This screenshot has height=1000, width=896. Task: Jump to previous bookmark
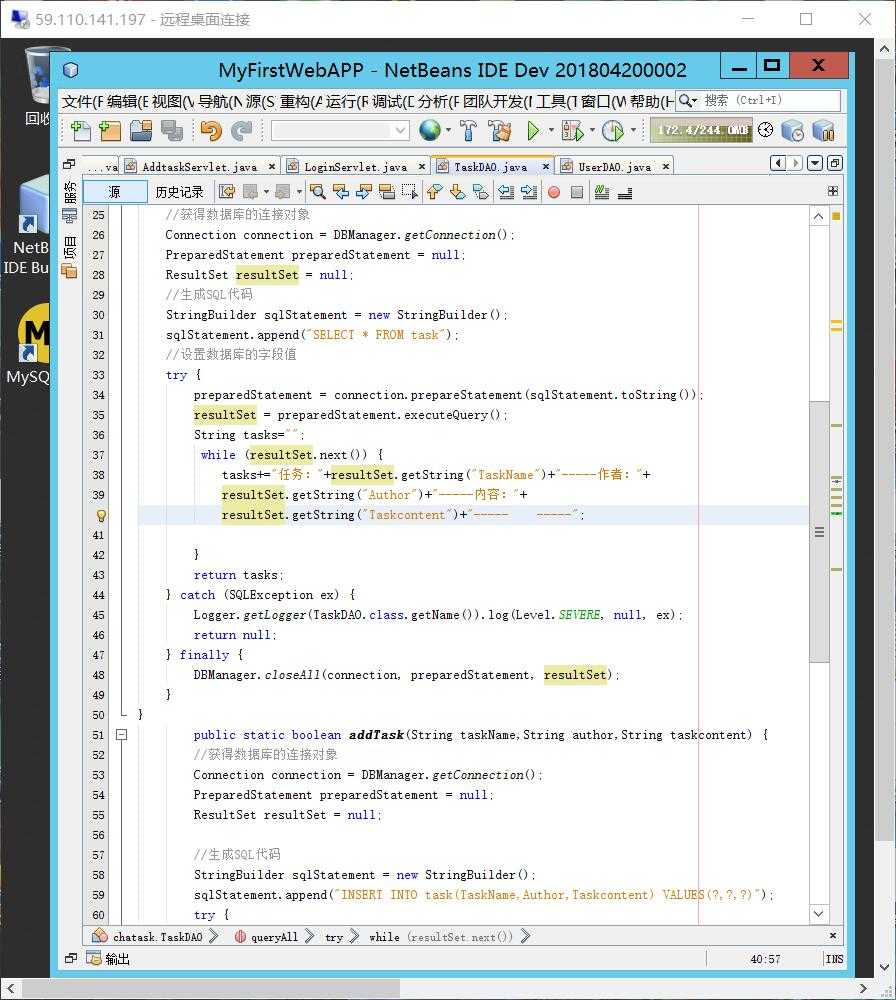click(434, 191)
